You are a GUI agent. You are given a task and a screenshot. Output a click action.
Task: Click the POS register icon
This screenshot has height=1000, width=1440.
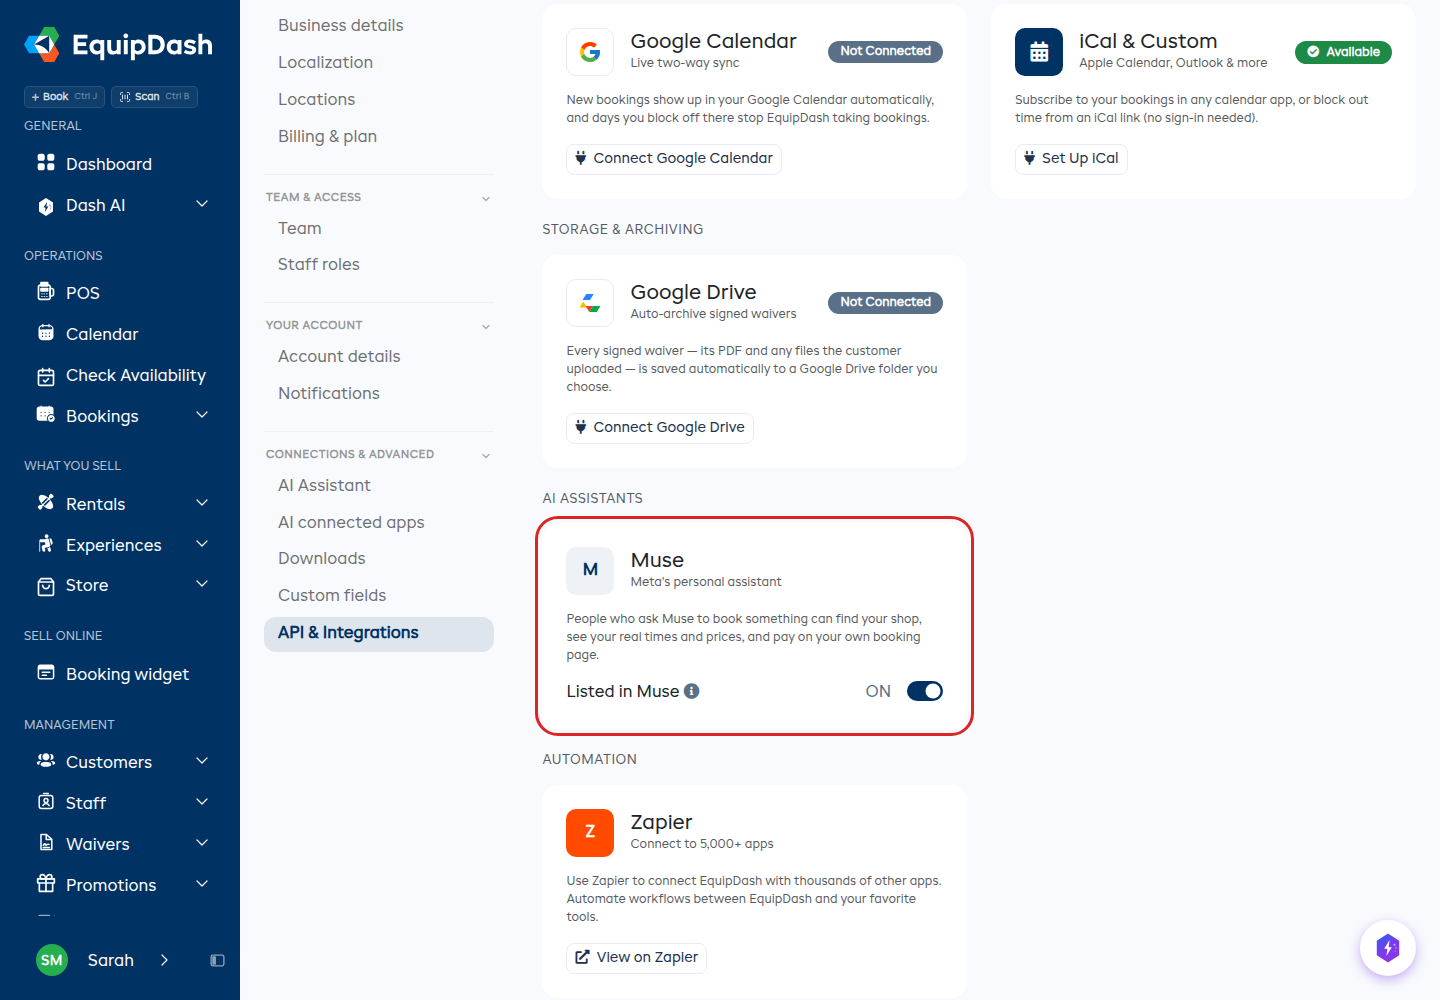tap(46, 292)
